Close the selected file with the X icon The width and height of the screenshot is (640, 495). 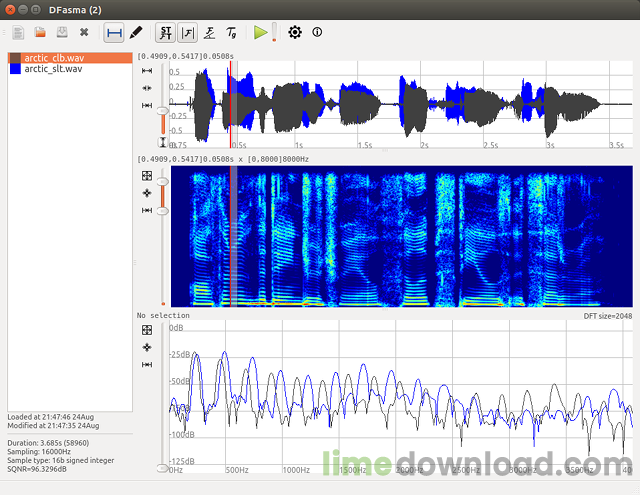(x=84, y=33)
